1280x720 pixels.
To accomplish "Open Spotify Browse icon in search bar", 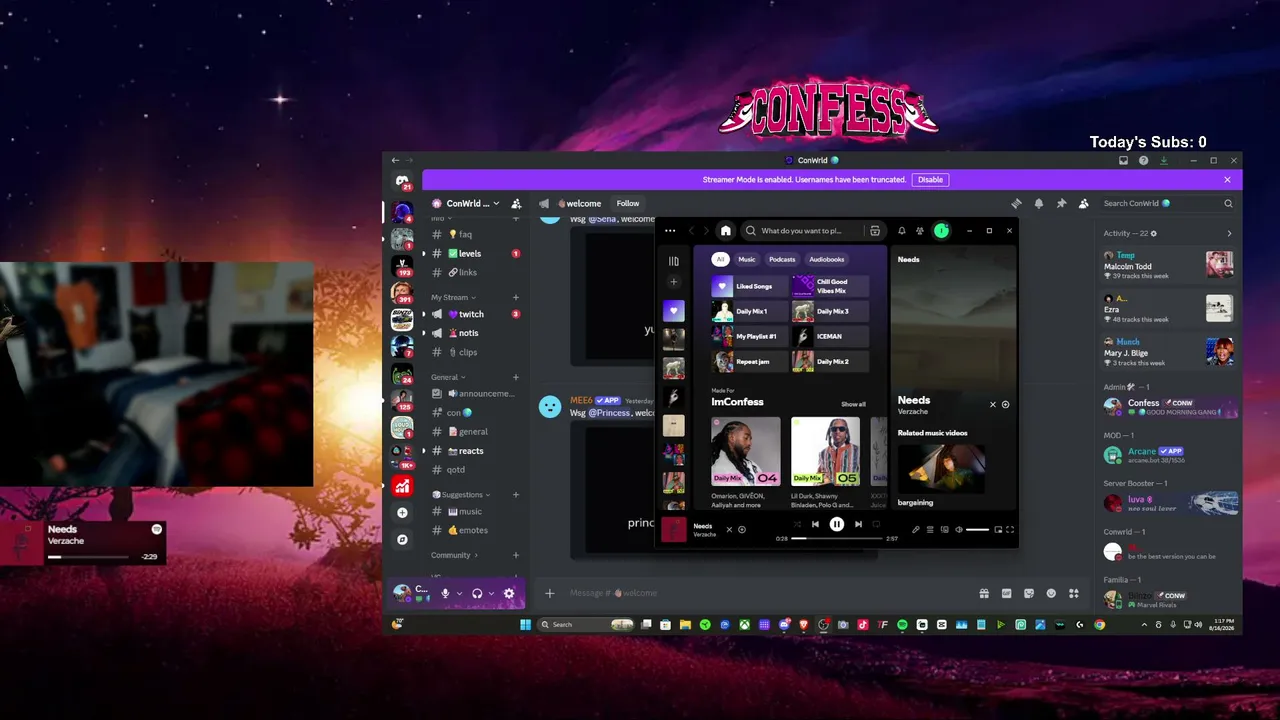I will pos(875,231).
